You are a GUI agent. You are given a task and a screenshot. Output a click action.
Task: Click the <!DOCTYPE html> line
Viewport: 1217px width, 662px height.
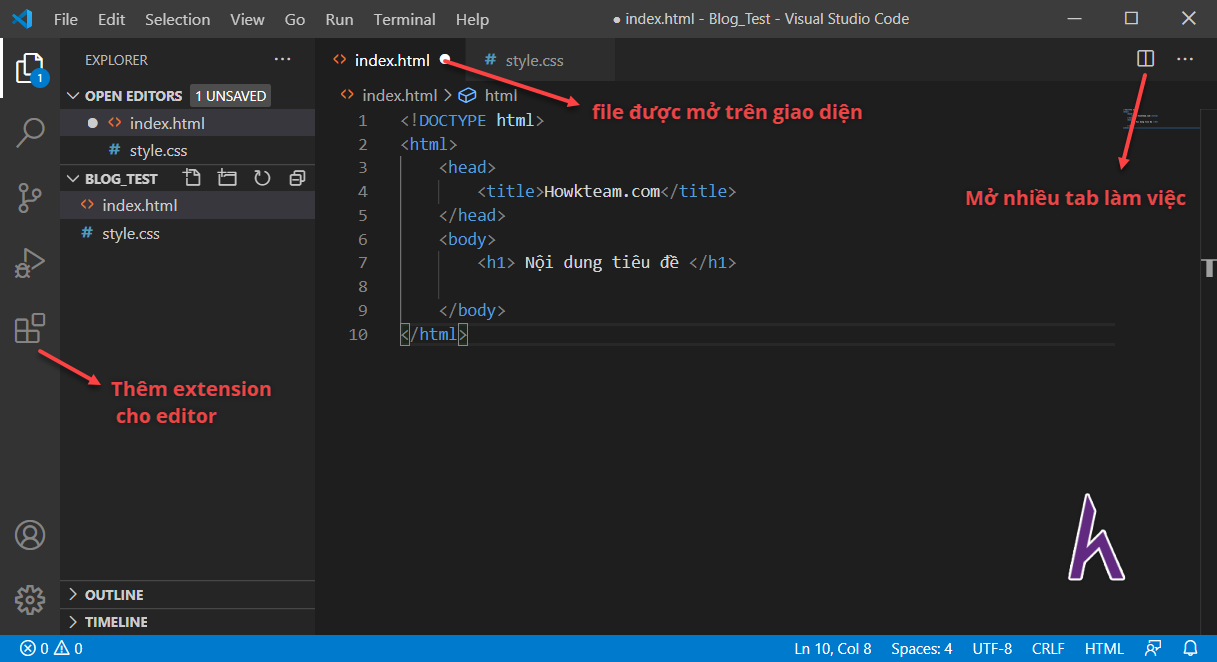point(472,120)
